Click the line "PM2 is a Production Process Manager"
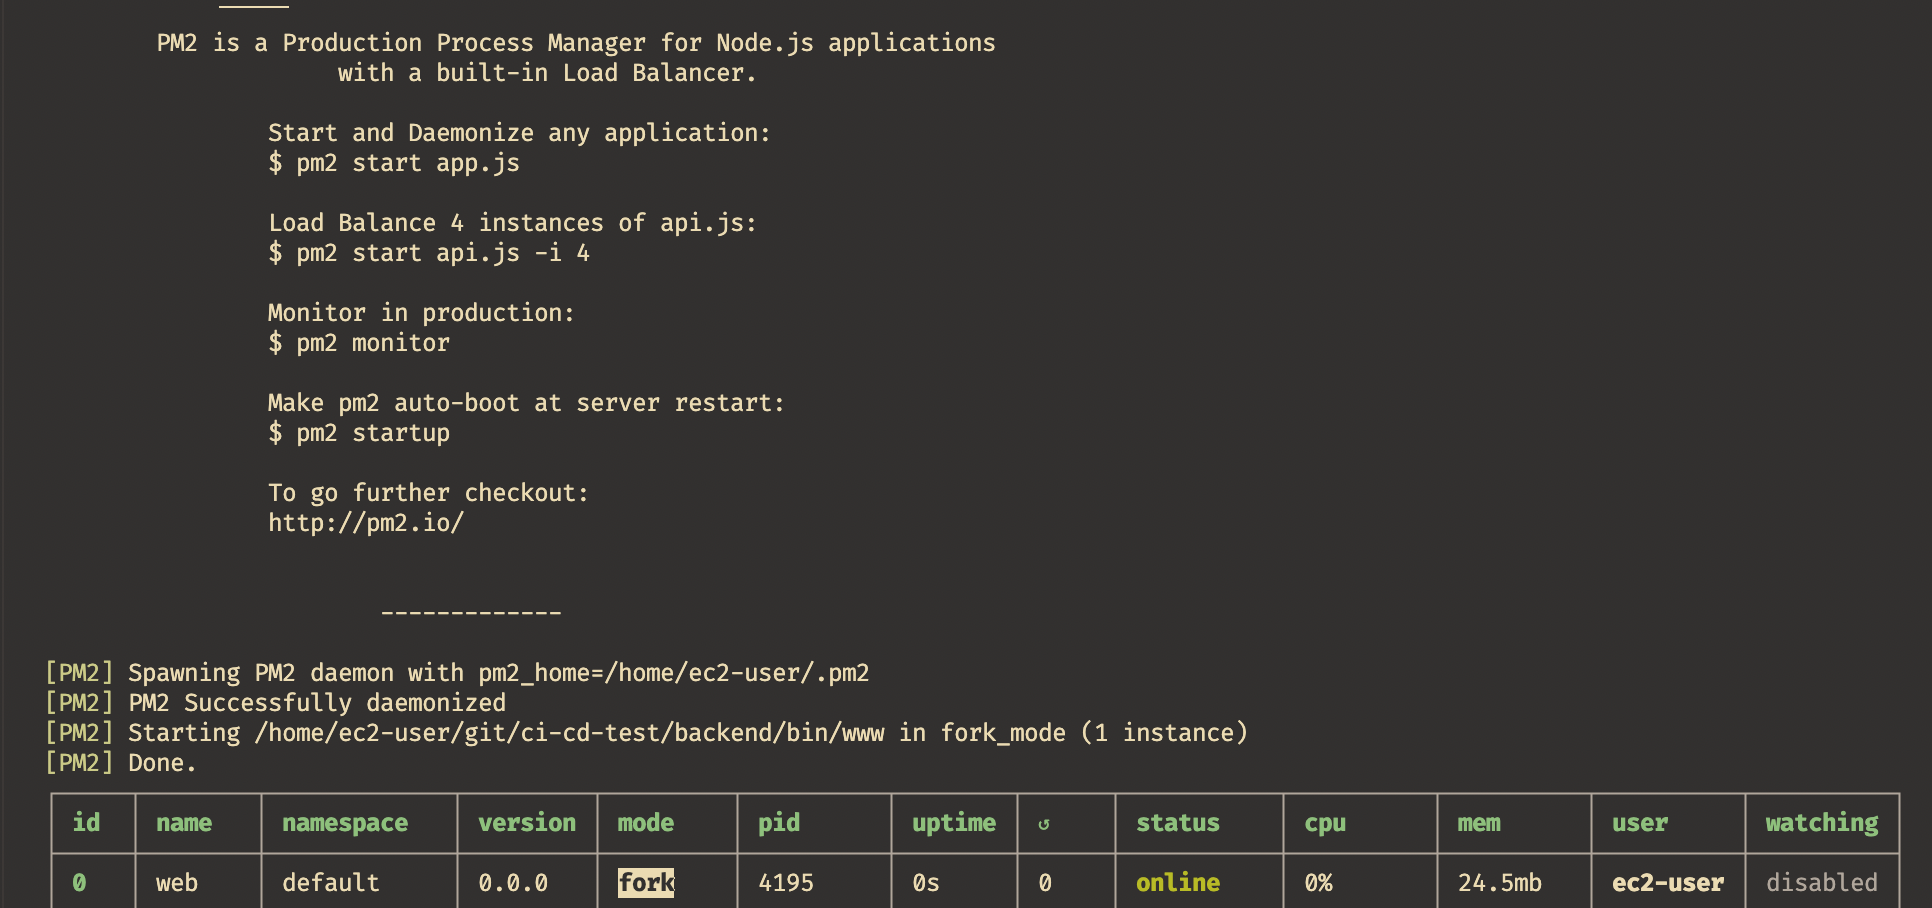This screenshot has height=908, width=1932. click(576, 43)
